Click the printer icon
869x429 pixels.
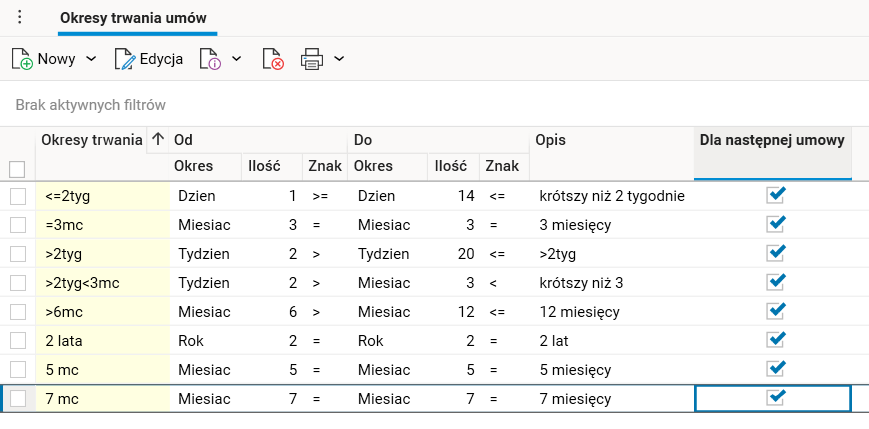[x=312, y=59]
